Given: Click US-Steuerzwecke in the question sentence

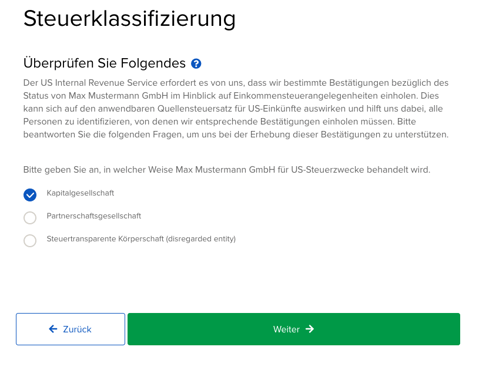Looking at the screenshot, I should point(327,170).
